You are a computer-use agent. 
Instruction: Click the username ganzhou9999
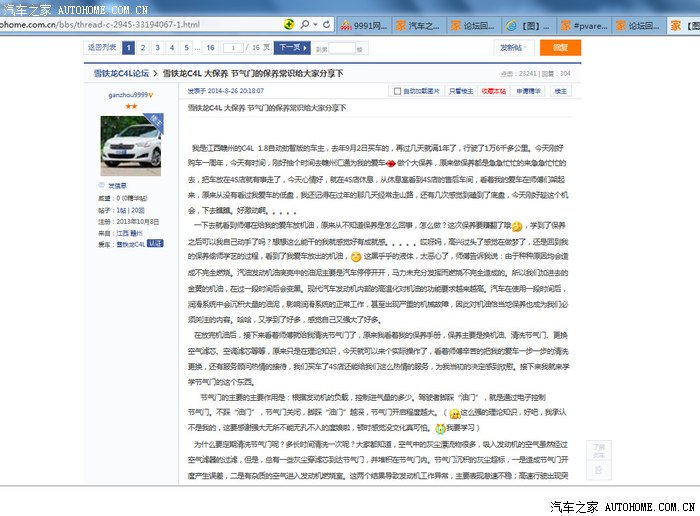[129, 94]
